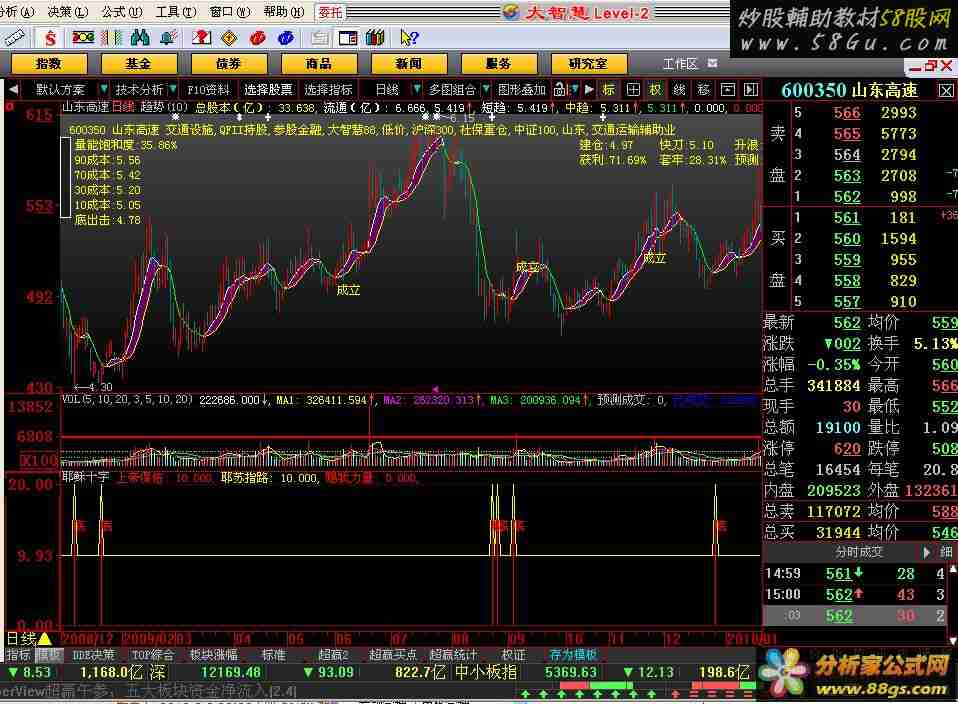The image size is (958, 704).
Task: Switch to the 超赢买点 tab
Action: (392, 655)
